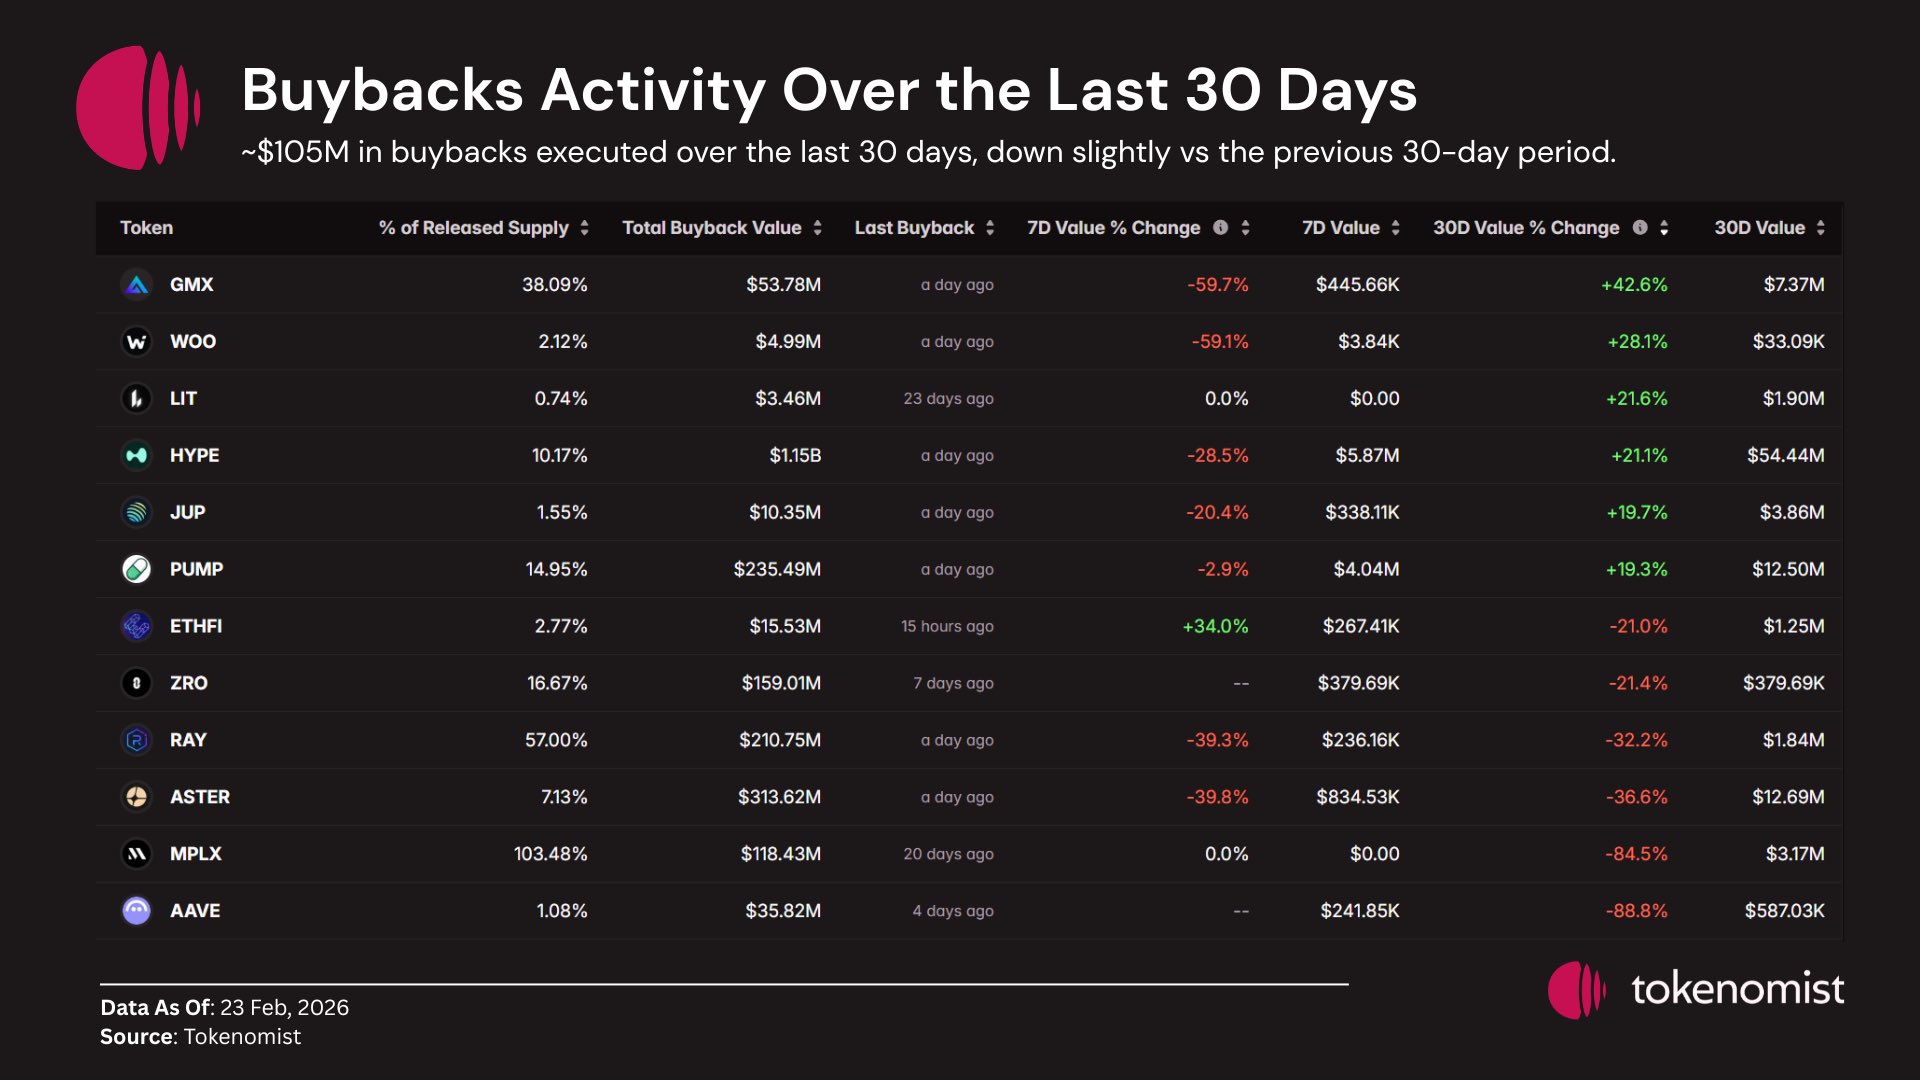1920x1080 pixels.
Task: Click the AAVE ghost icon
Action: pos(137,911)
